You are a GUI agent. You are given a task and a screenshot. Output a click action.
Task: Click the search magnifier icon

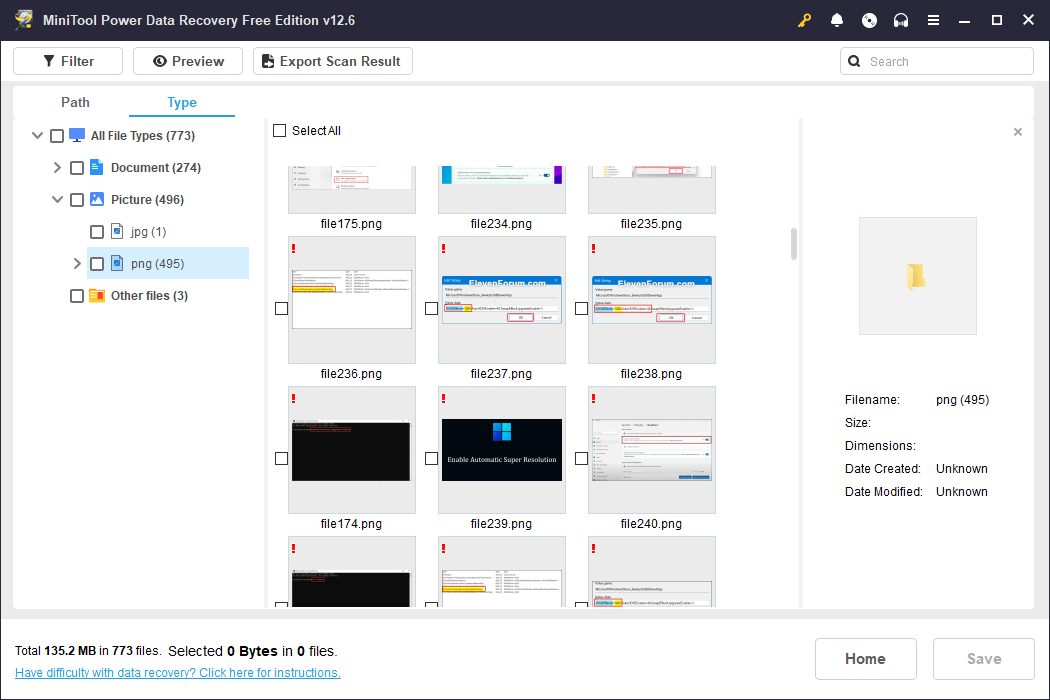coord(853,61)
